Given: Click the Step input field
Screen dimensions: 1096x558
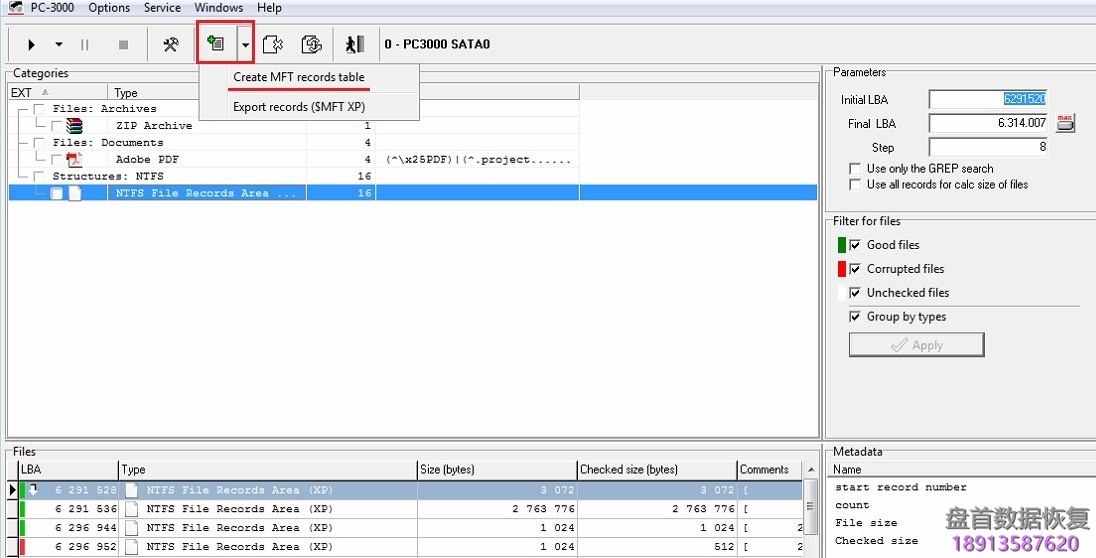Looking at the screenshot, I should [x=988, y=147].
